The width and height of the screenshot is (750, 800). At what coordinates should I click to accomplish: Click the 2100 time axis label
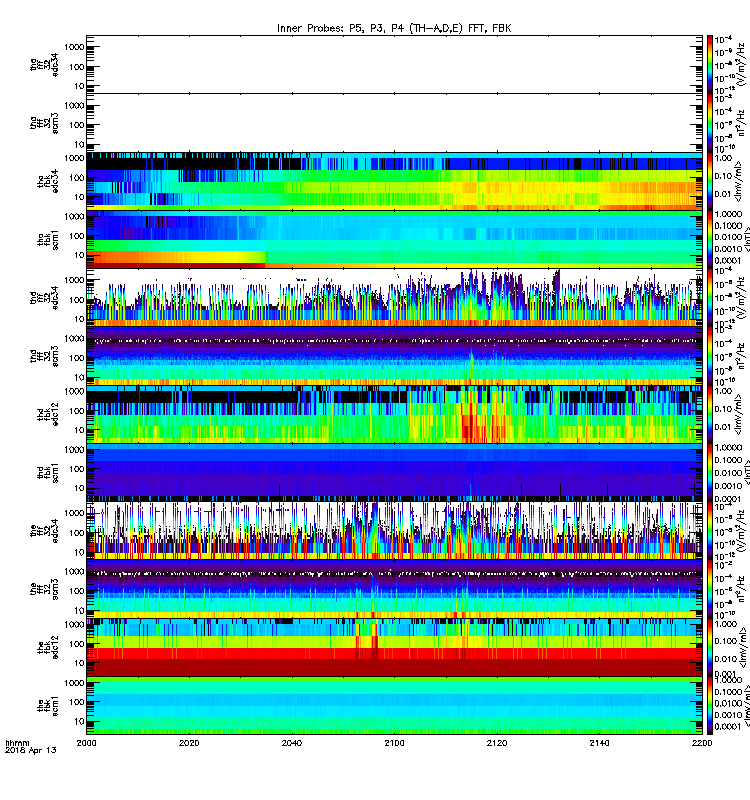[394, 743]
